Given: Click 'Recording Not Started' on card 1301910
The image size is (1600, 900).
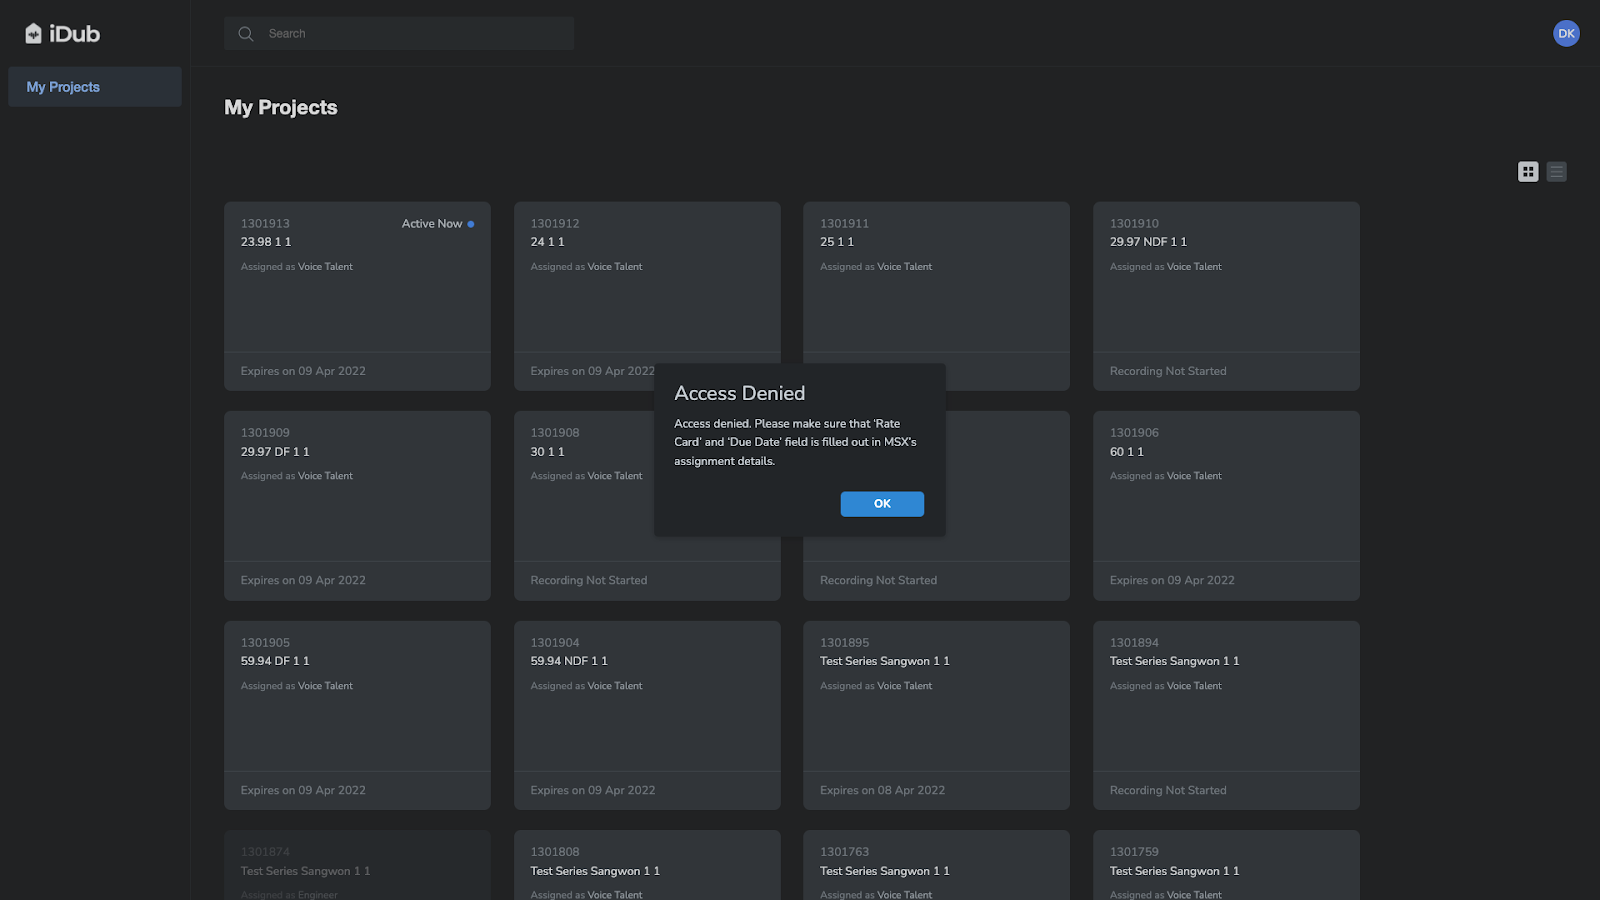Looking at the screenshot, I should pos(1168,371).
